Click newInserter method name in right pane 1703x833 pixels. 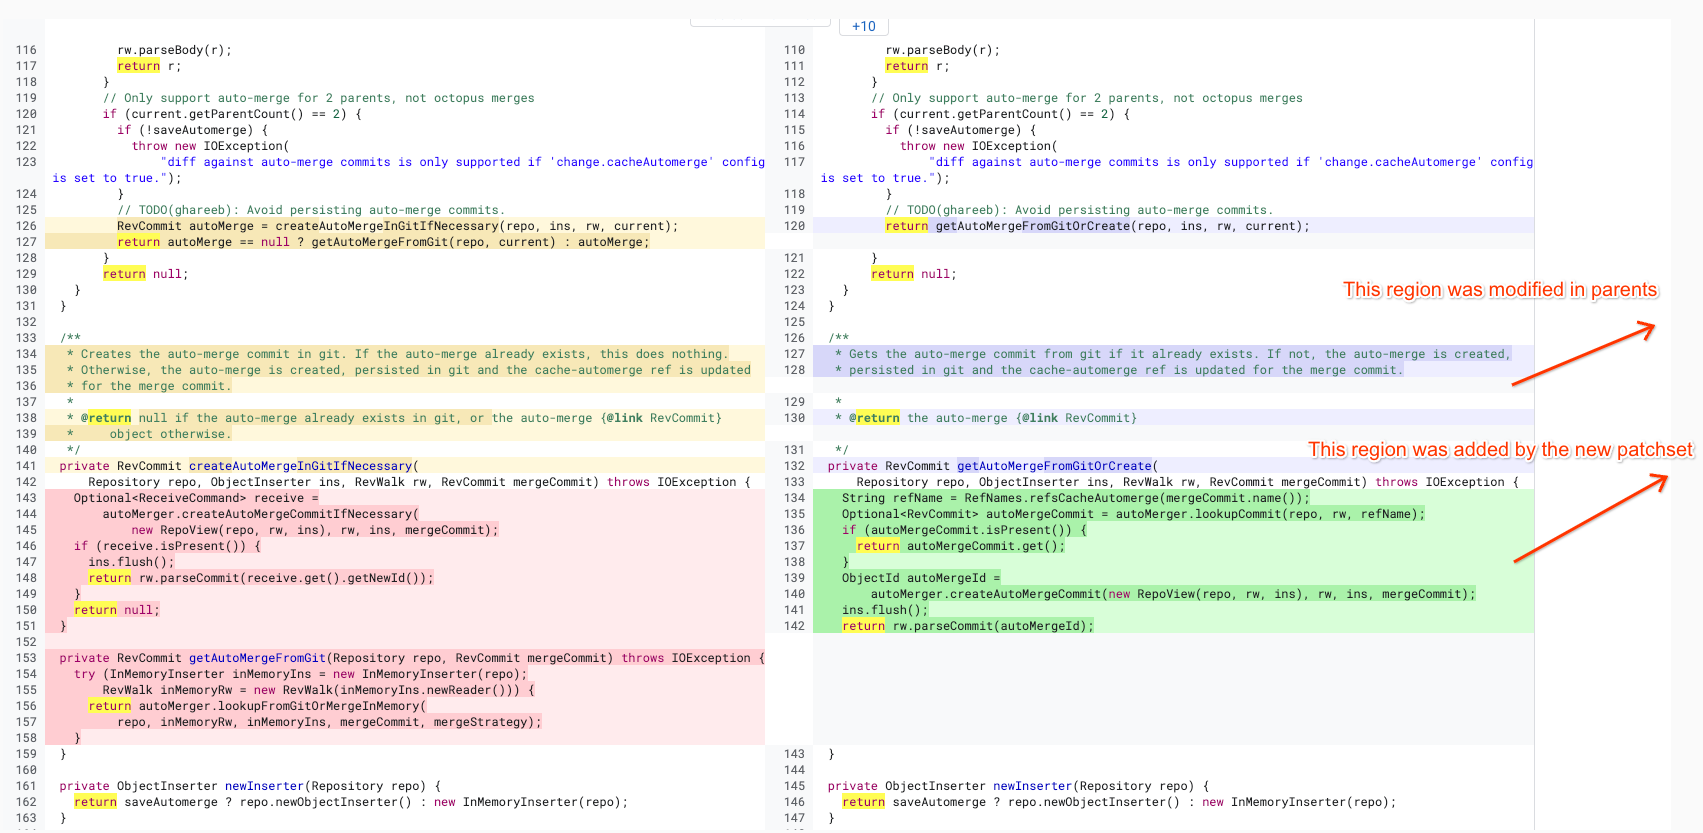(1032, 786)
